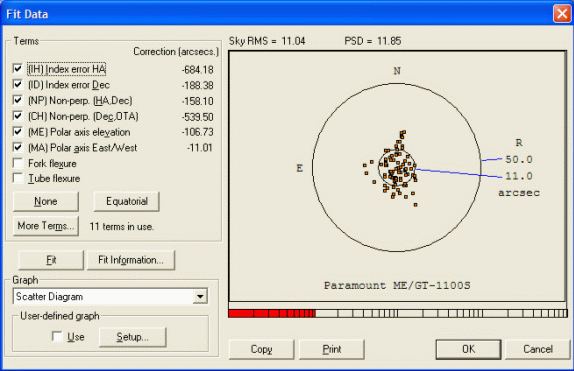The height and width of the screenshot is (371, 574).
Task: Run the Fit button
Action: [51, 260]
